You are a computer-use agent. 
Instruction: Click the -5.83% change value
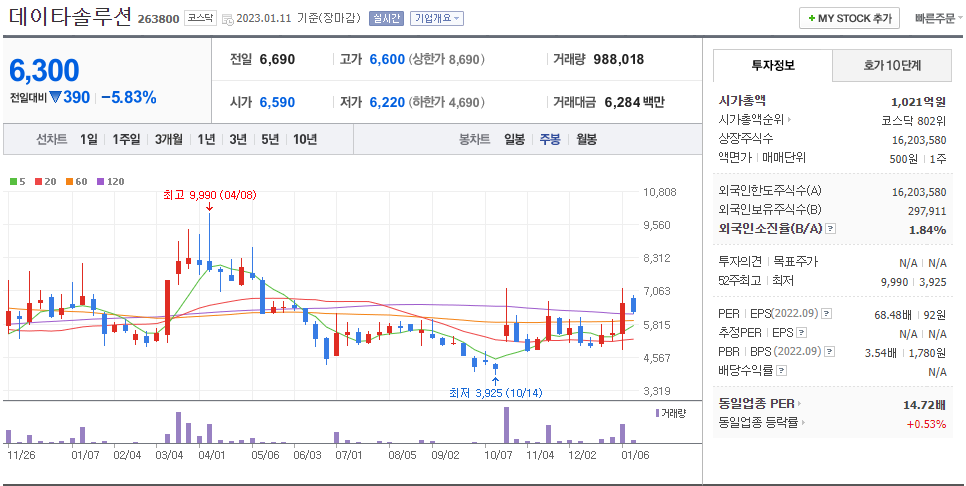pos(129,97)
